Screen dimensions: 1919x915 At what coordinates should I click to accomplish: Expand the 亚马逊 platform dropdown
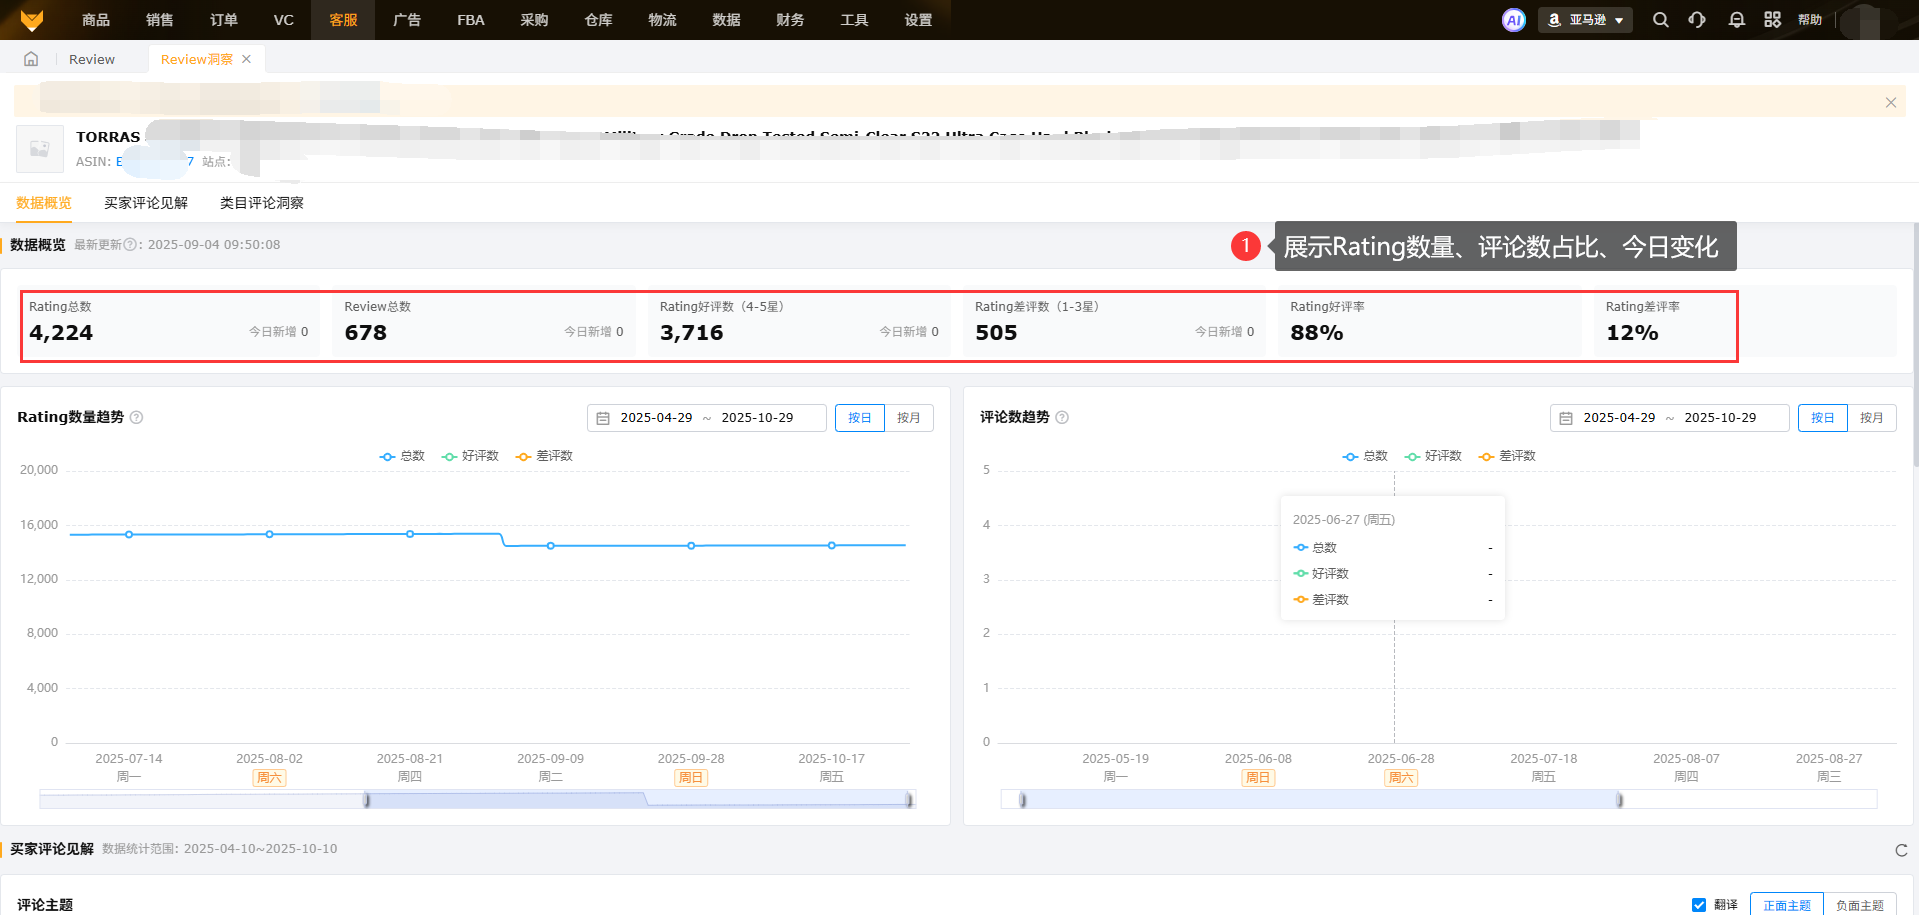[1585, 20]
